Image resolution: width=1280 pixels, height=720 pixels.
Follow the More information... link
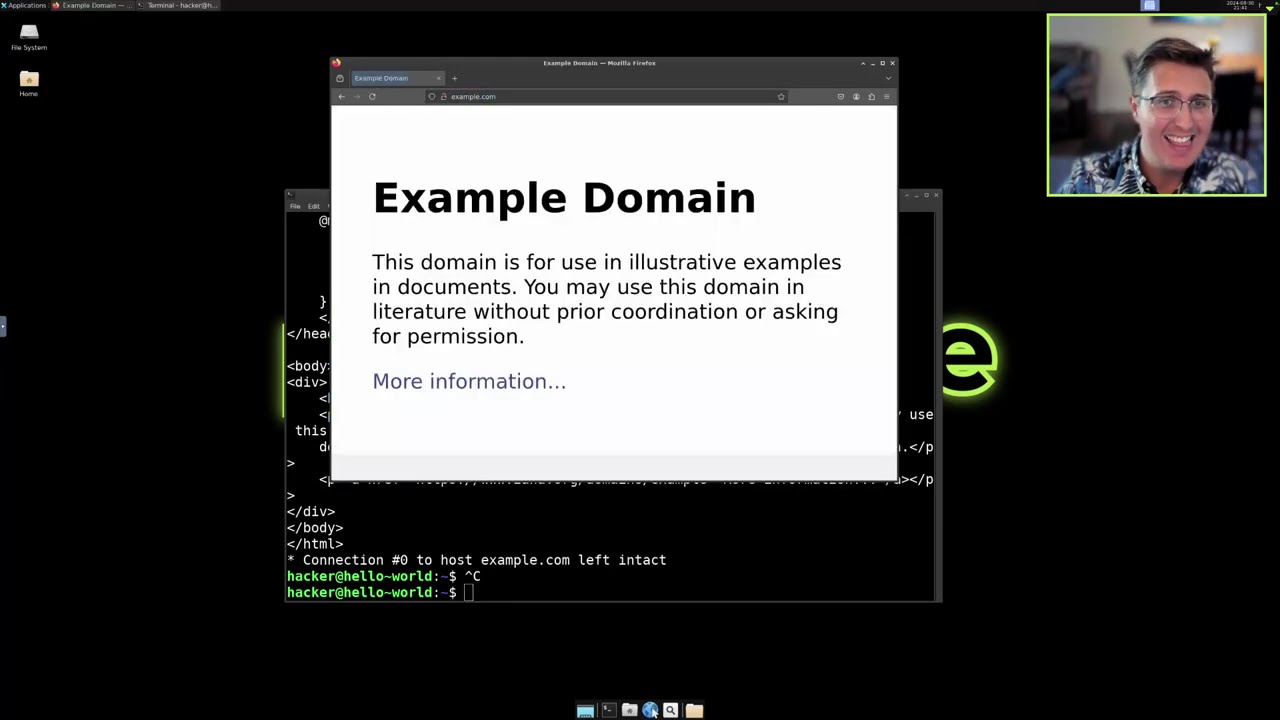point(469,381)
